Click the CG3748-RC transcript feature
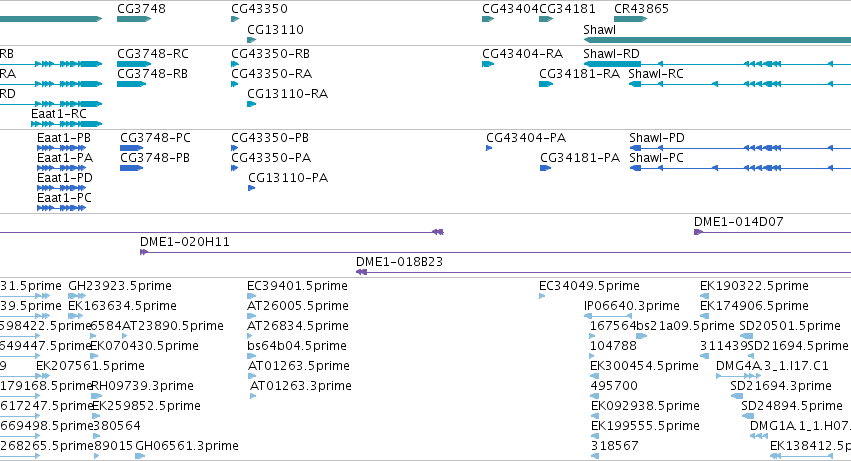This screenshot has width=851, height=461. pyautogui.click(x=134, y=64)
